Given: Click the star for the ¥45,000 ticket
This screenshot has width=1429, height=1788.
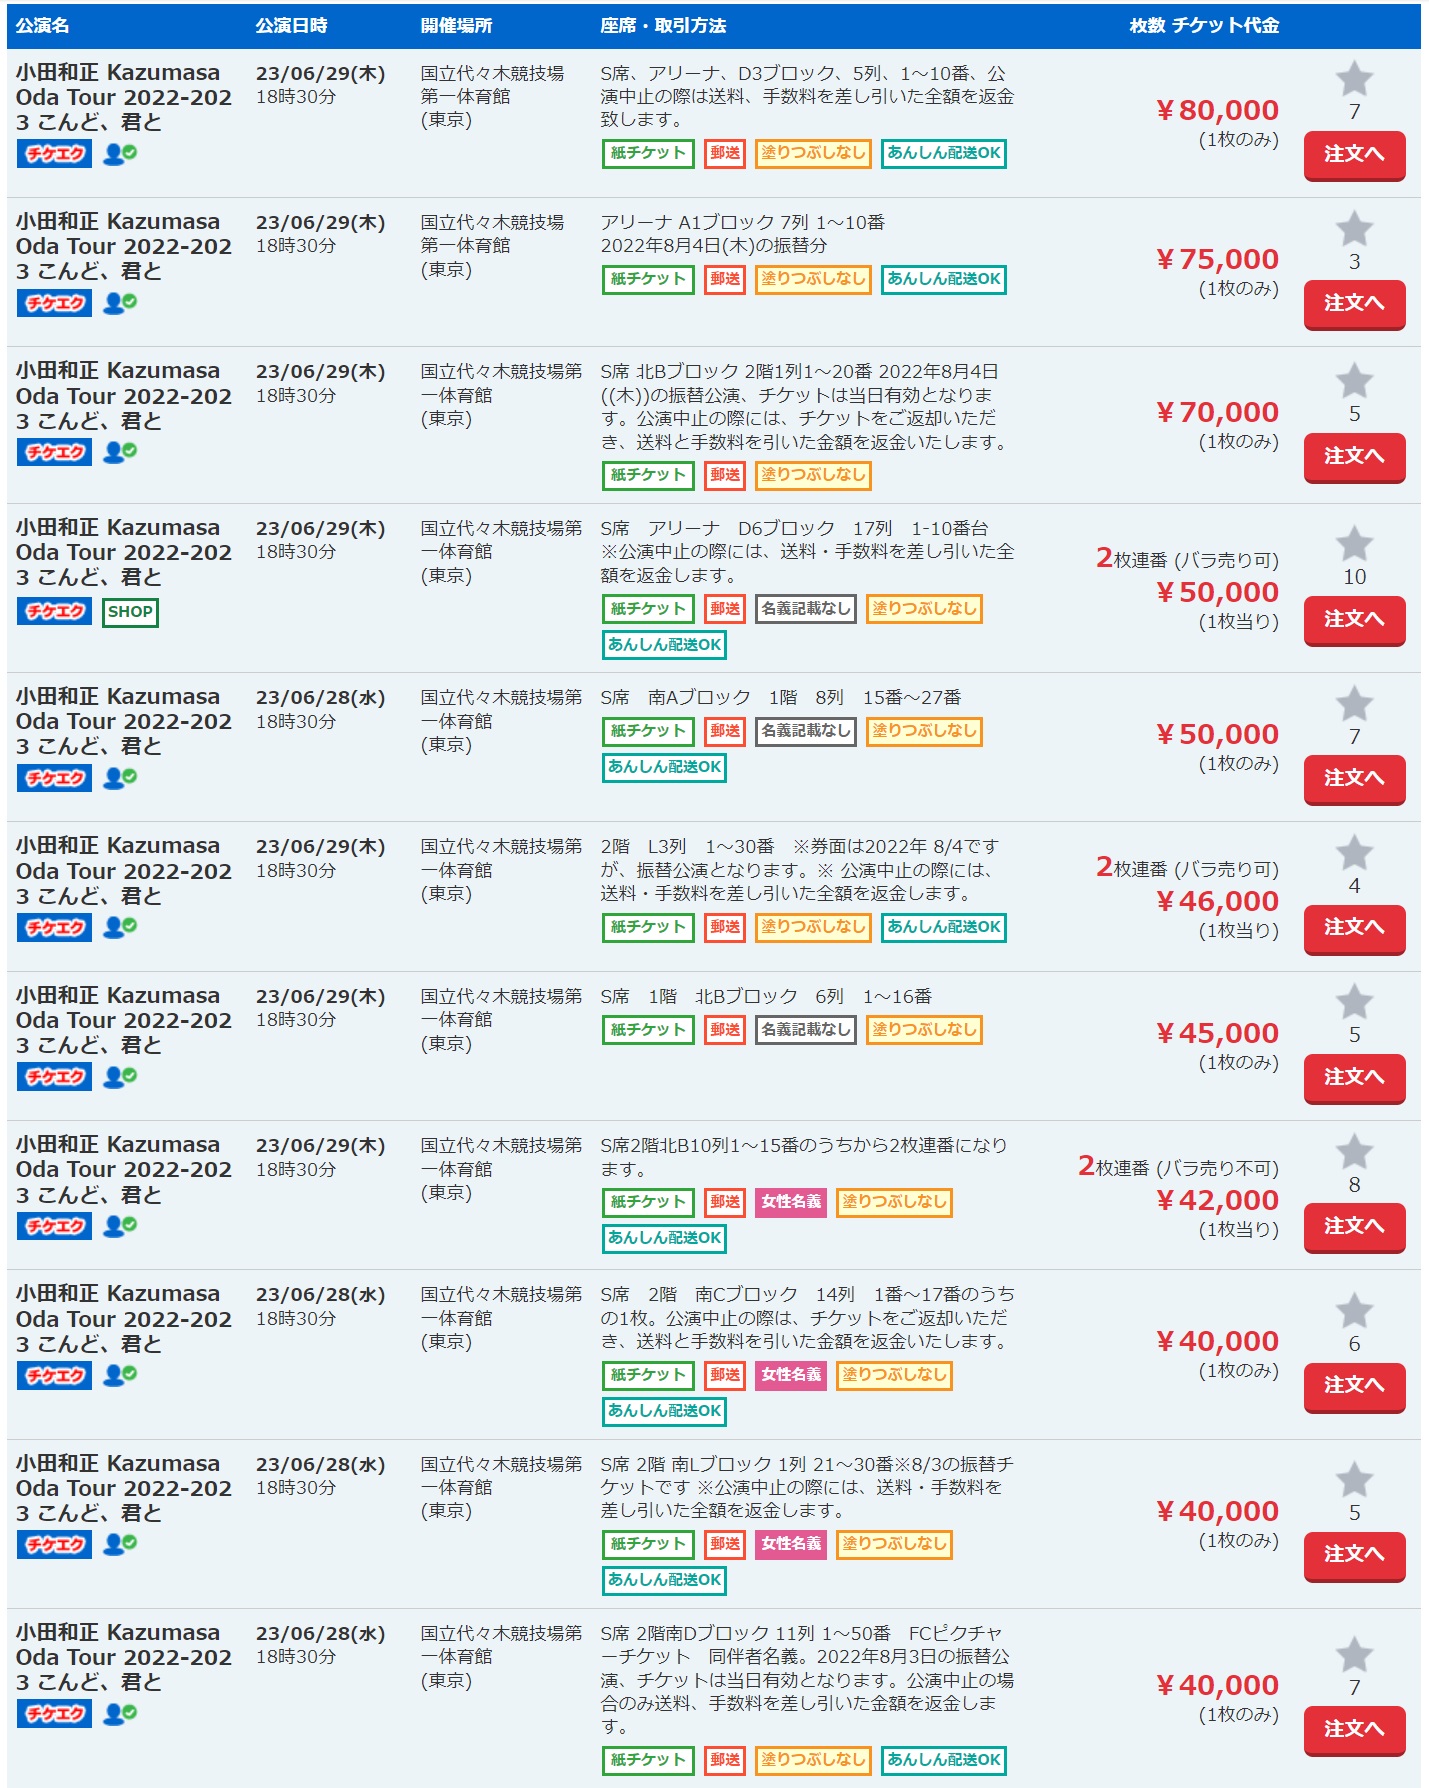Looking at the screenshot, I should coord(1354,1002).
